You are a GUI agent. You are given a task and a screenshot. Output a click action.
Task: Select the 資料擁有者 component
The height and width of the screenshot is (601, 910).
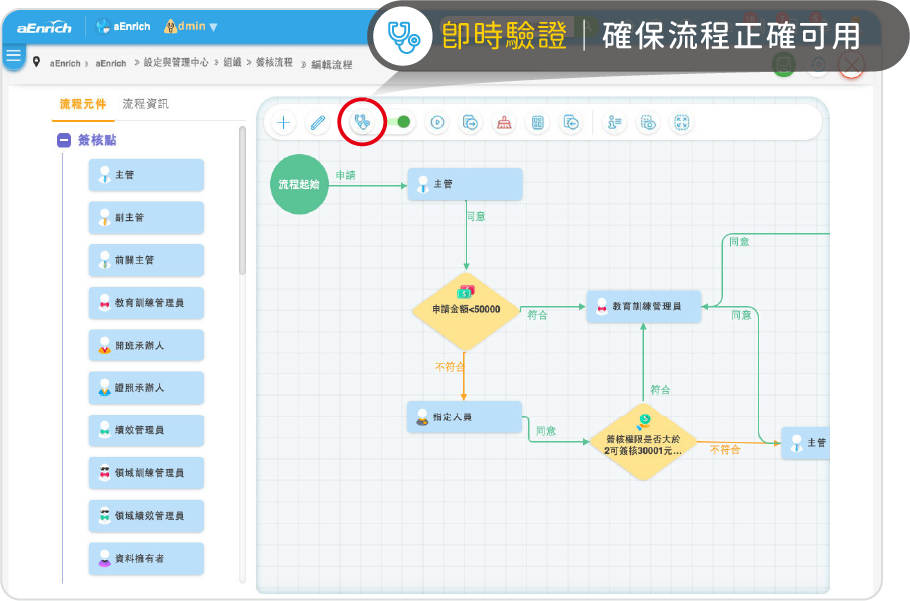pos(146,558)
